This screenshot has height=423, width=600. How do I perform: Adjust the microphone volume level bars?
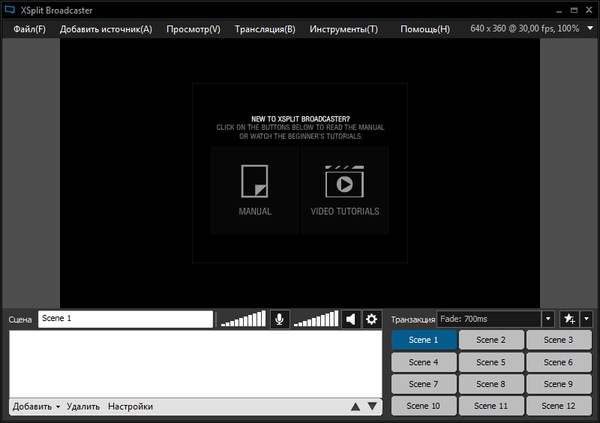click(x=243, y=319)
